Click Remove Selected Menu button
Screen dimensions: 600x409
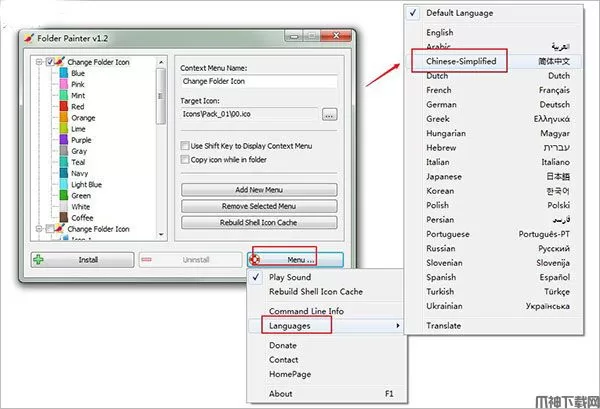point(259,206)
